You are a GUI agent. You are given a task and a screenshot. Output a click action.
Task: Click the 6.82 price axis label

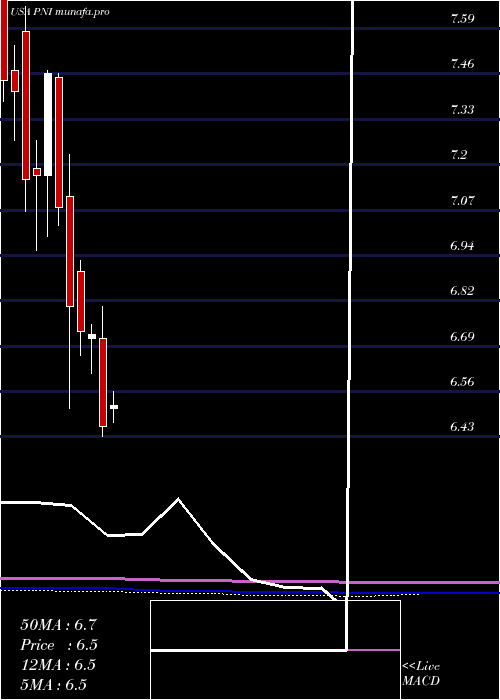pyautogui.click(x=462, y=291)
